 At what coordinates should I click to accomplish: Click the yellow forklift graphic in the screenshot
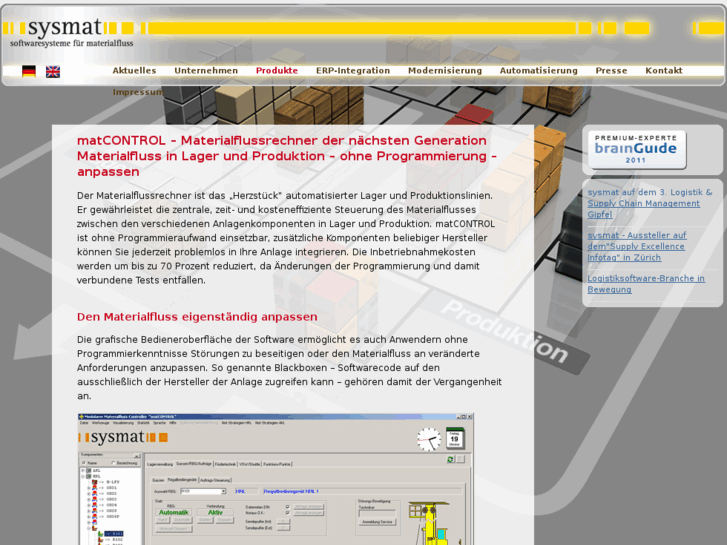click(x=429, y=523)
